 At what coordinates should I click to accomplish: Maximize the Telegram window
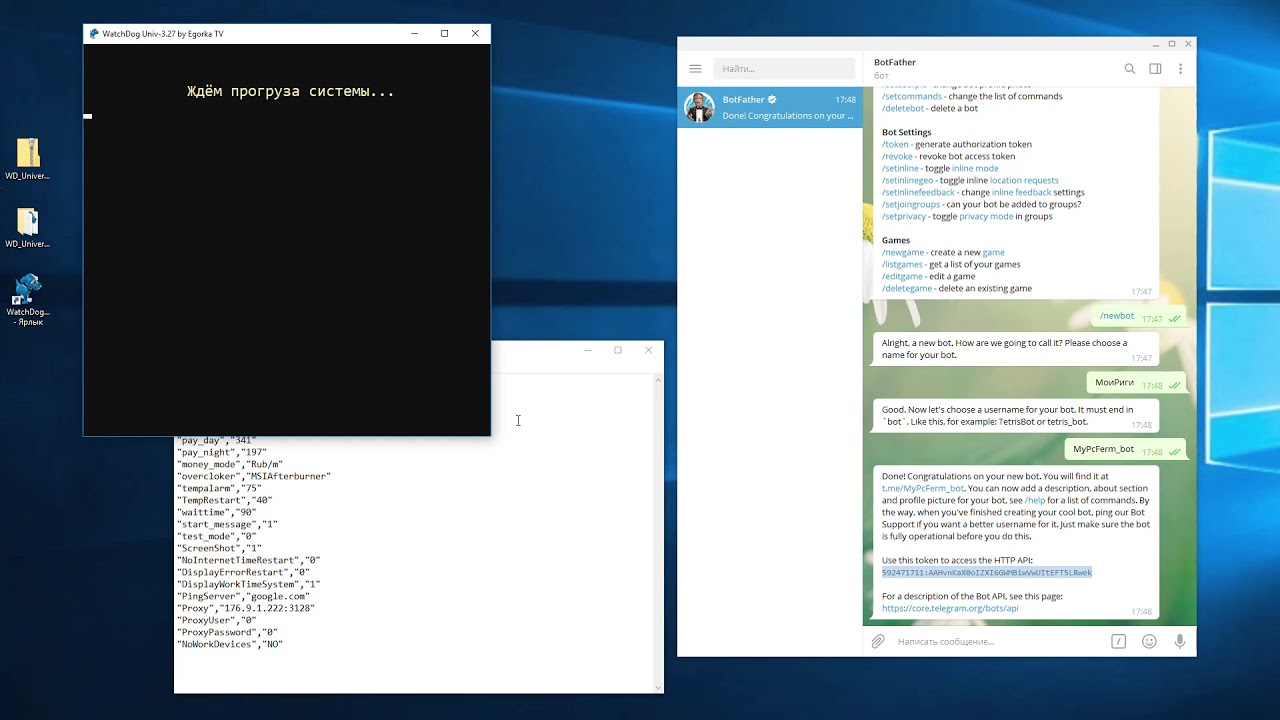(1172, 44)
